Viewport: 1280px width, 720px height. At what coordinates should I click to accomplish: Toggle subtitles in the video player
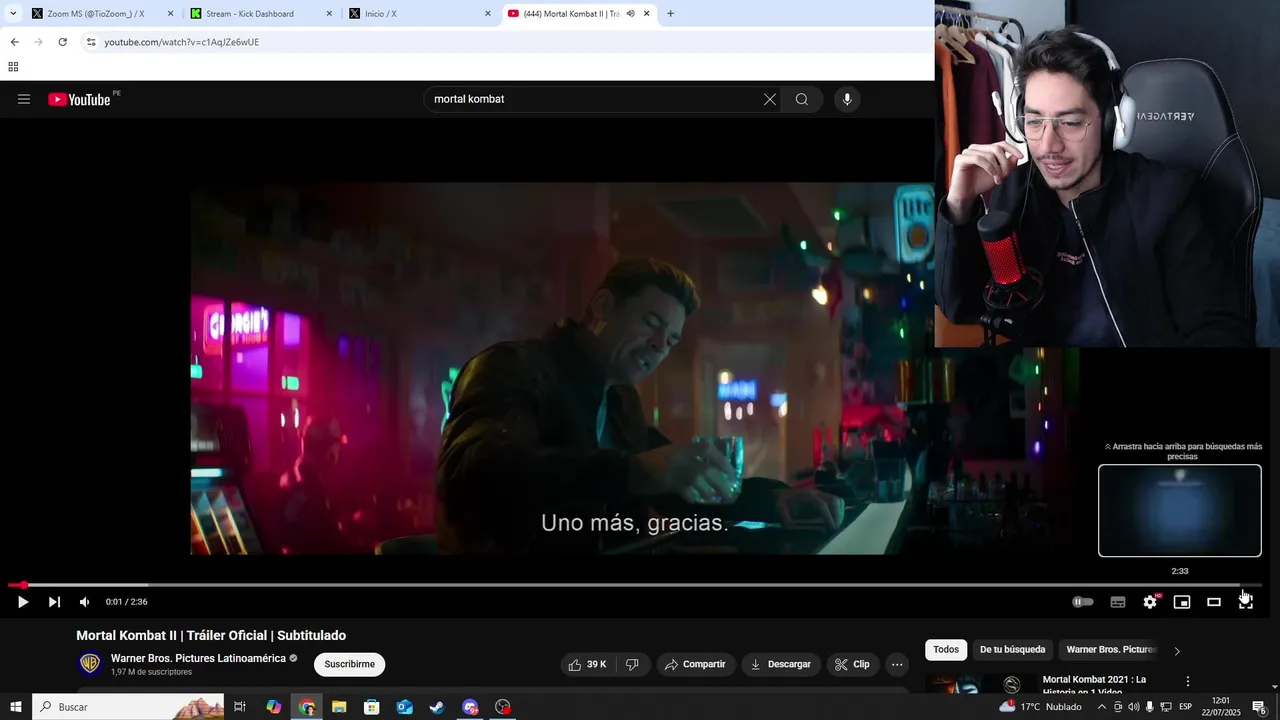[1118, 602]
